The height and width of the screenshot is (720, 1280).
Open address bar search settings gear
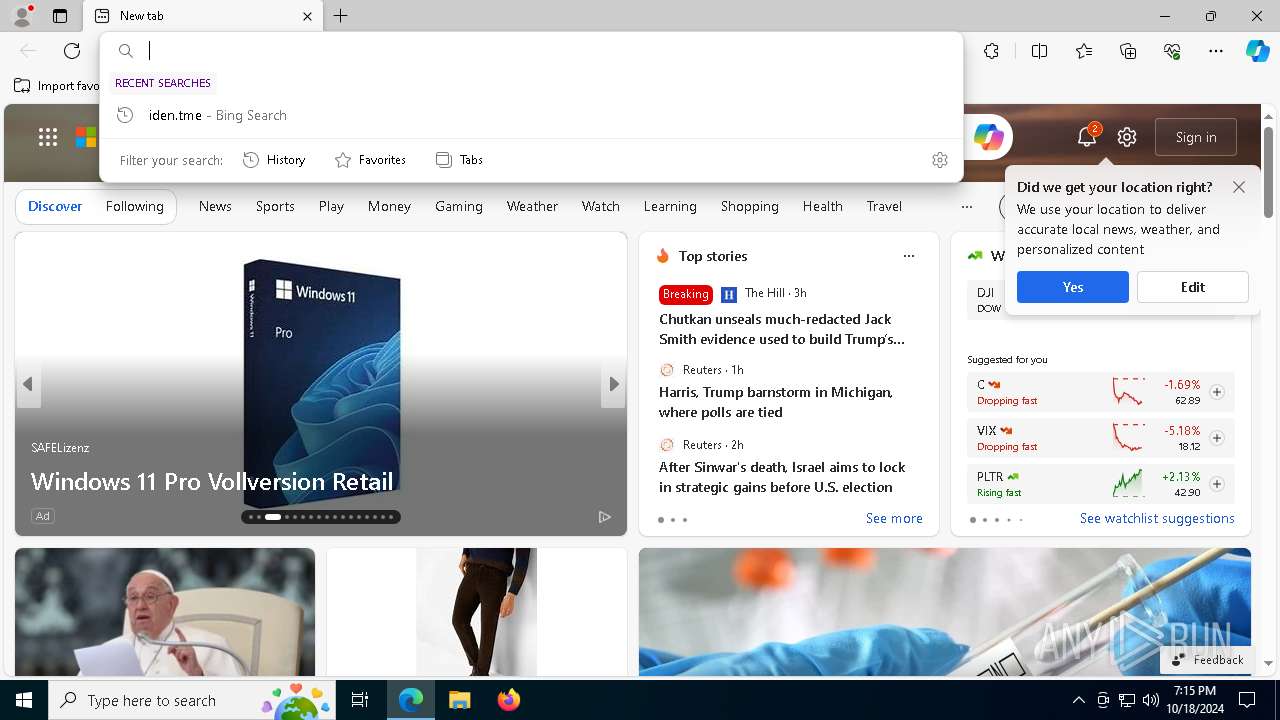[x=940, y=160]
